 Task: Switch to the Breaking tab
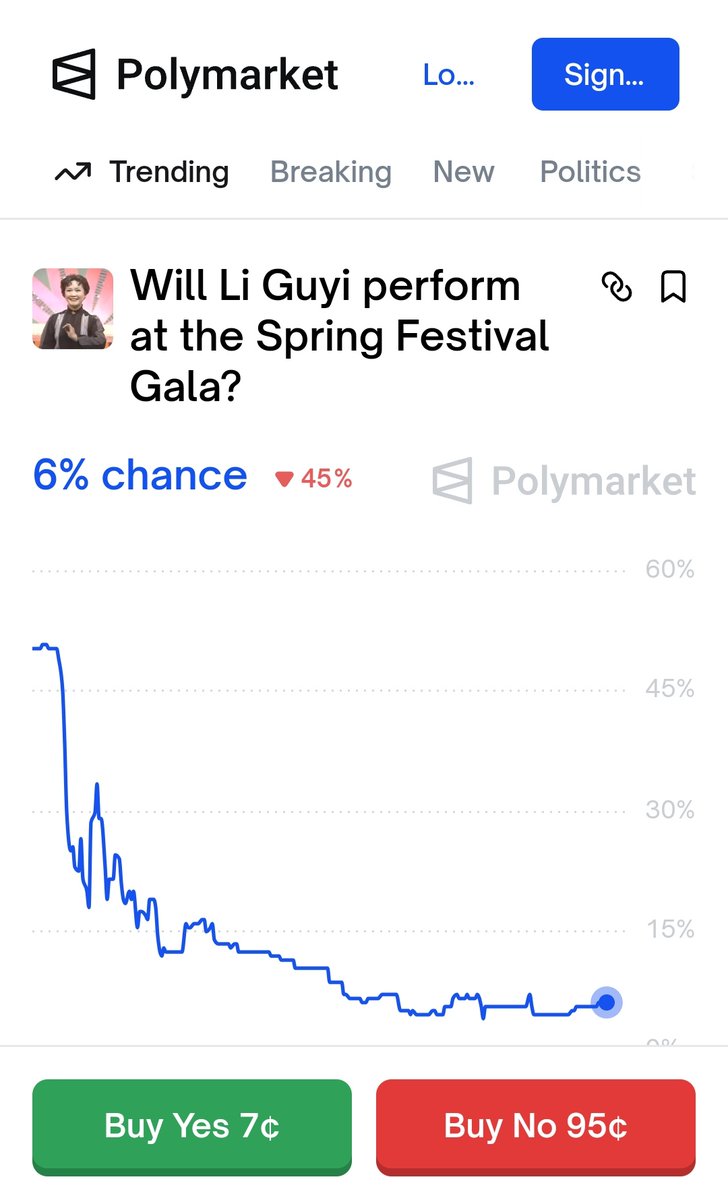(330, 172)
